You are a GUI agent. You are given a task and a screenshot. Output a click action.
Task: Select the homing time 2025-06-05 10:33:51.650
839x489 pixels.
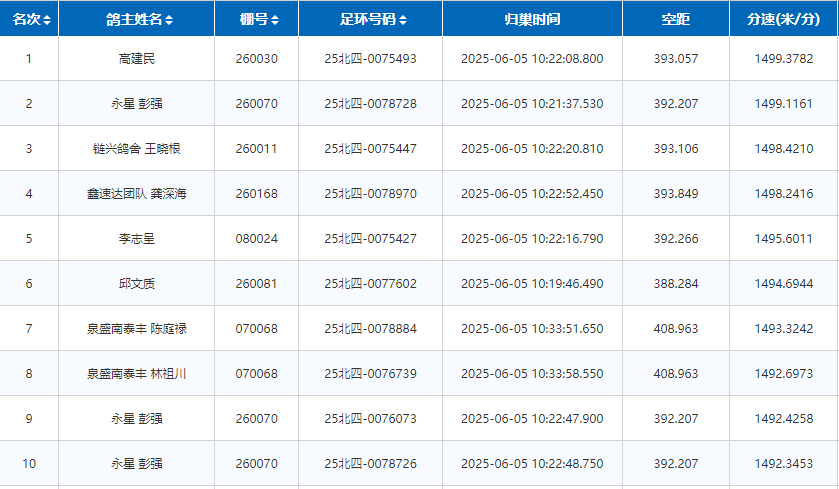click(x=532, y=329)
